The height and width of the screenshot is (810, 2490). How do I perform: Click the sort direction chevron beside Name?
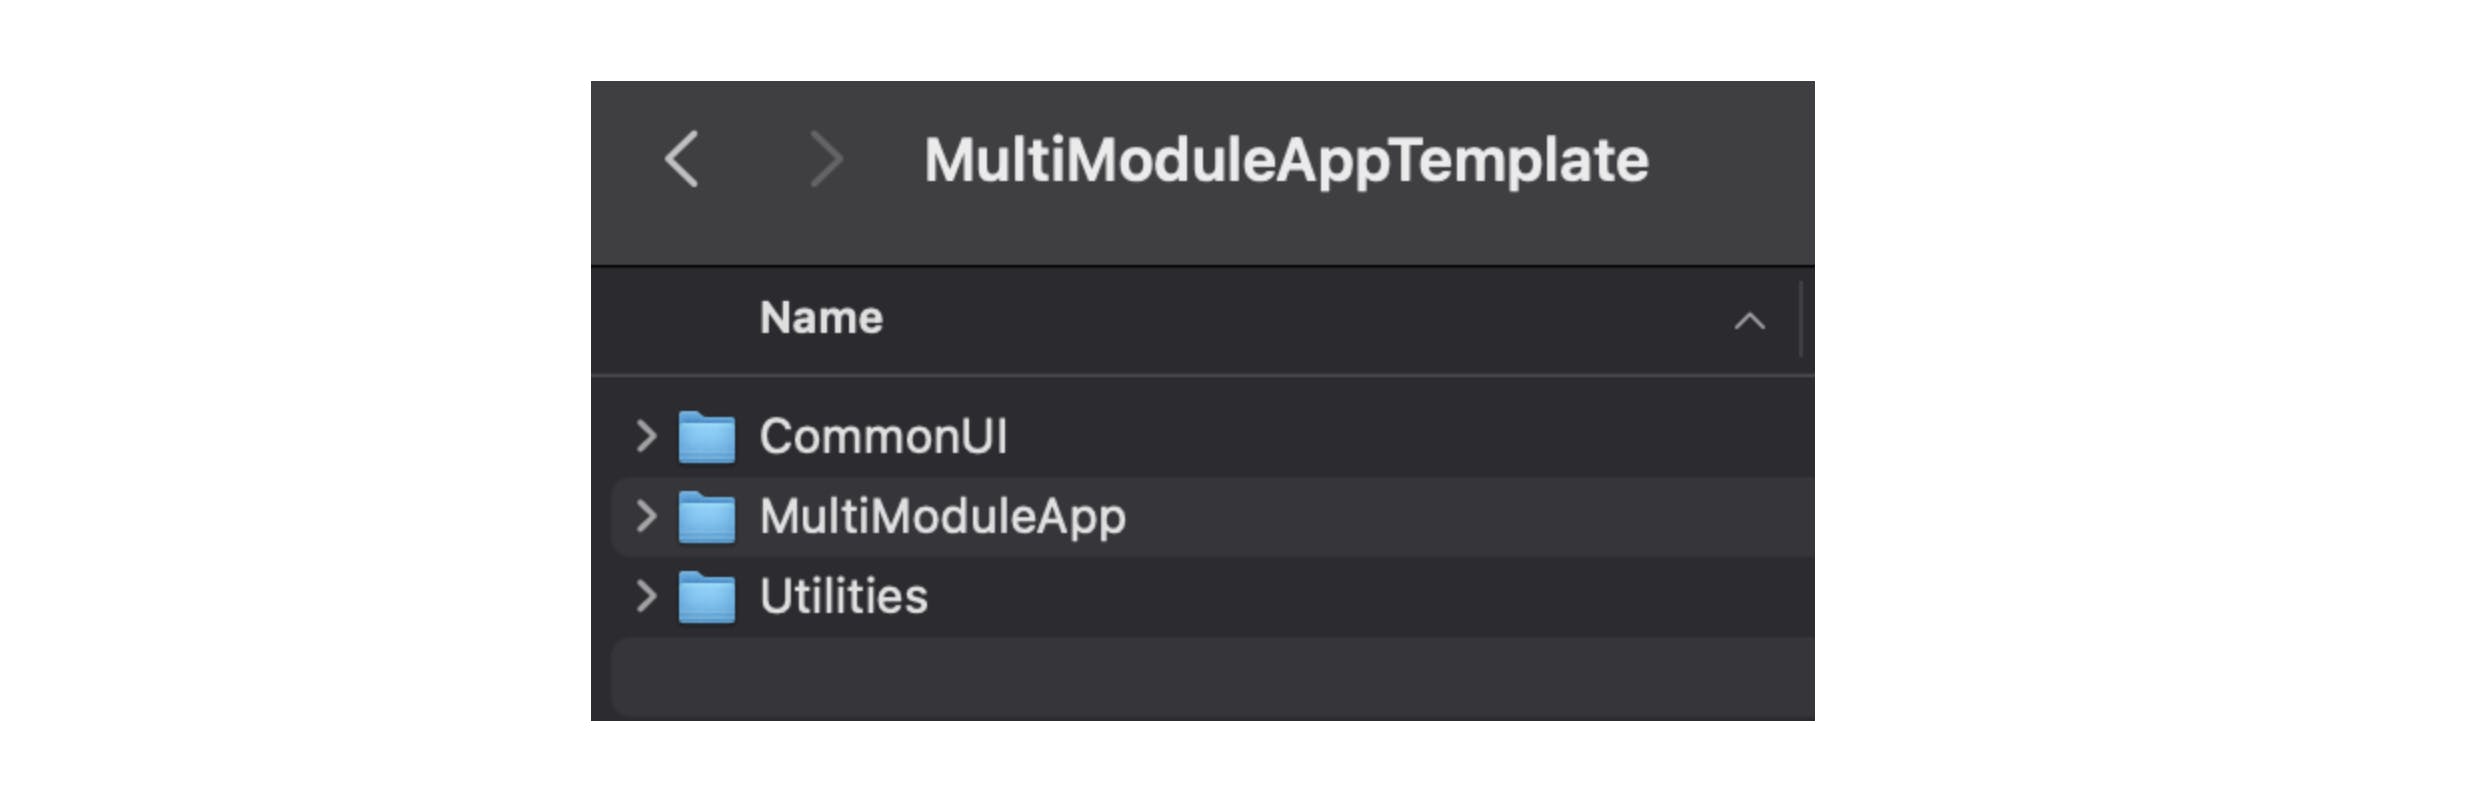click(1747, 321)
